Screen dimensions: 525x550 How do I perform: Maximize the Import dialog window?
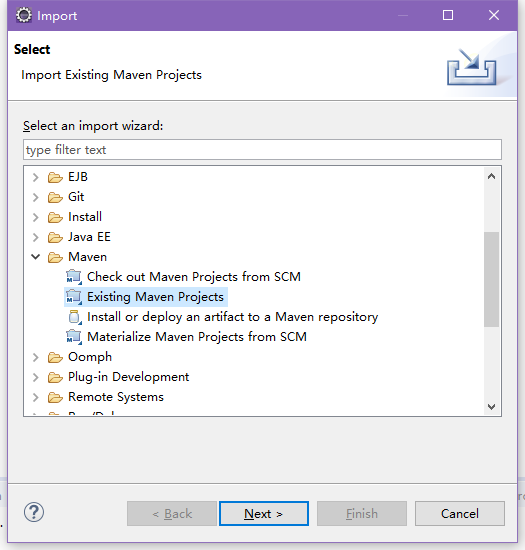point(448,15)
